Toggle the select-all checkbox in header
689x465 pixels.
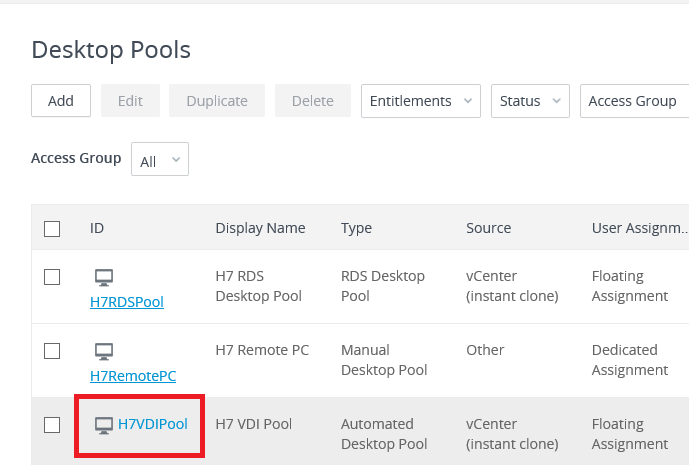tap(52, 229)
